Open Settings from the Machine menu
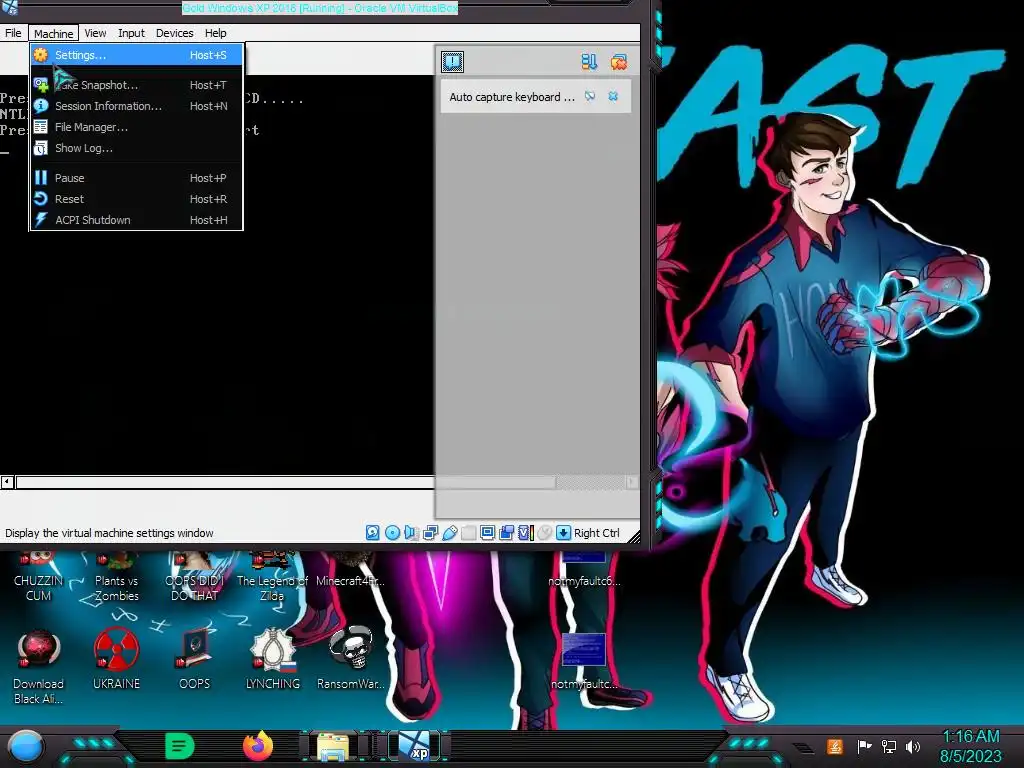Screen dimensions: 1024x768 (x=136, y=55)
